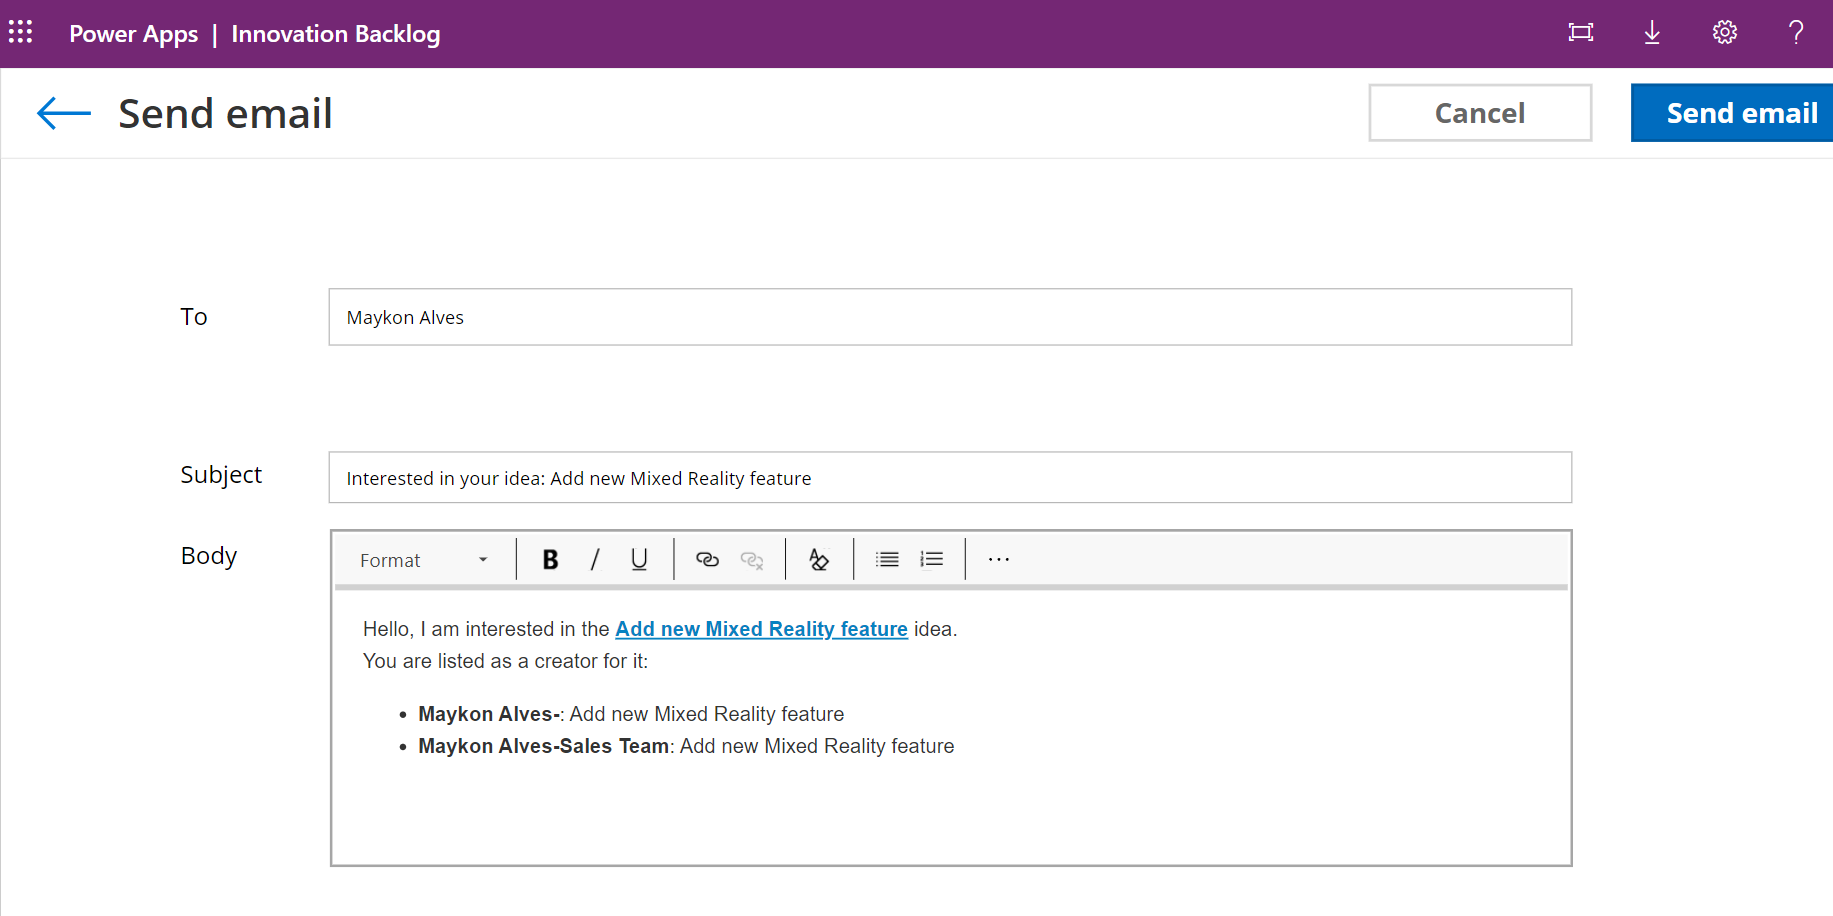The height and width of the screenshot is (916, 1833).
Task: Open more formatting options via the ellipsis
Action: tap(998, 559)
